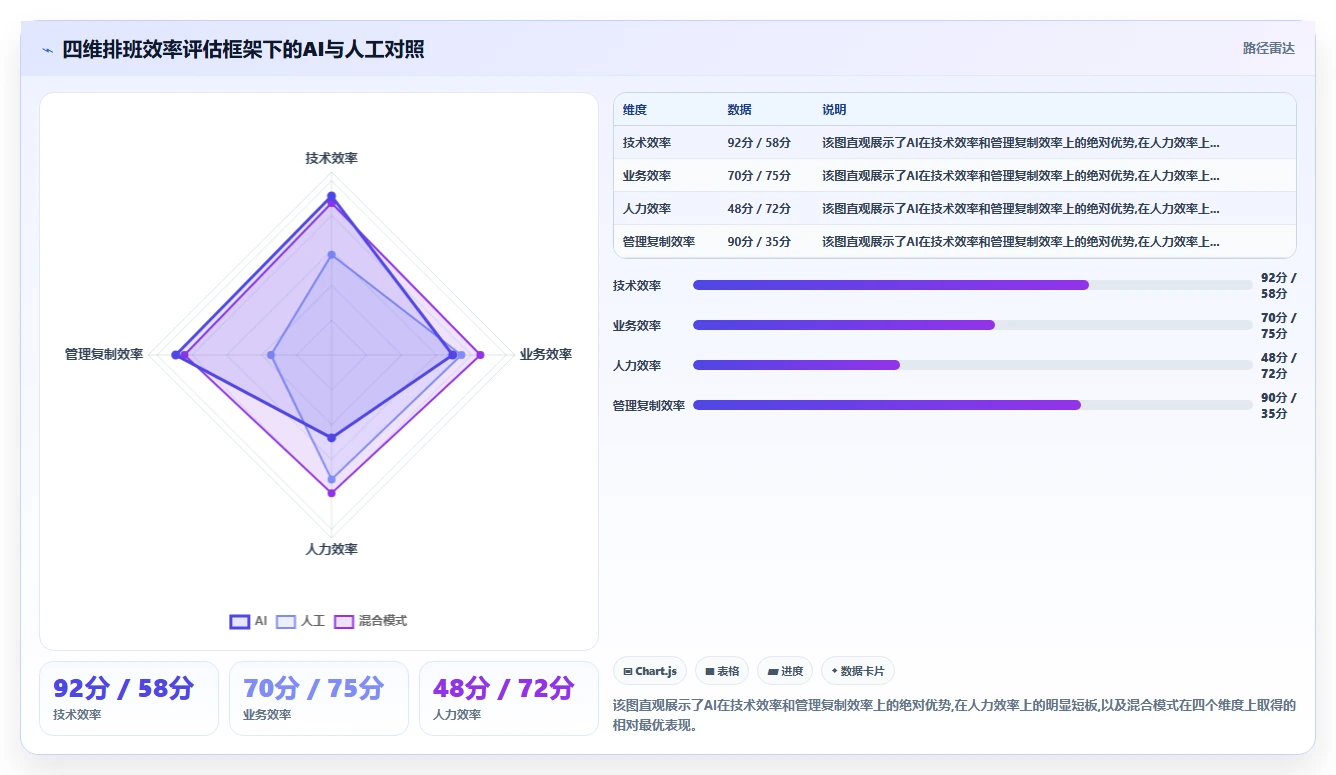Click the 人力效率 progress bar
Screen dimensions: 1336x775
click(972, 365)
